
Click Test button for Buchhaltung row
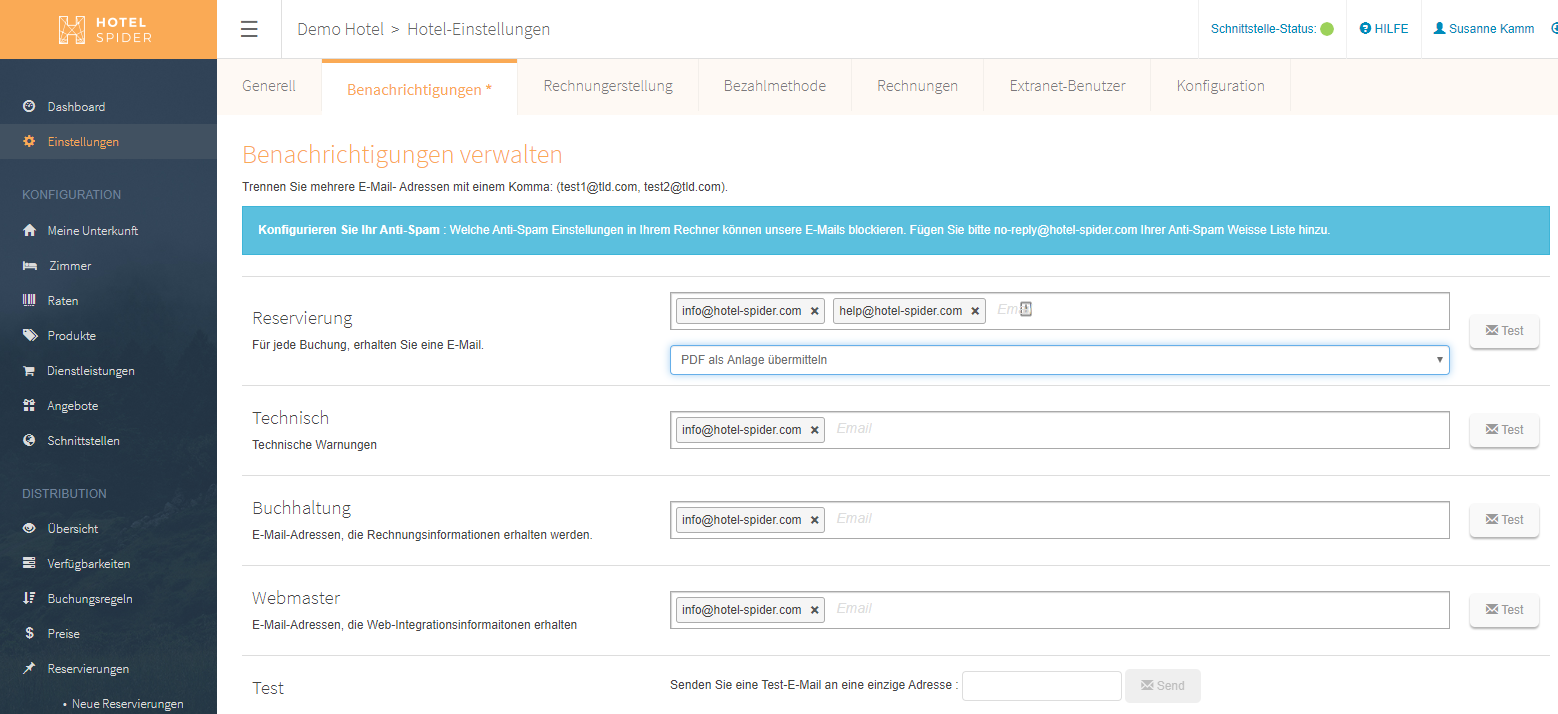[1504, 520]
